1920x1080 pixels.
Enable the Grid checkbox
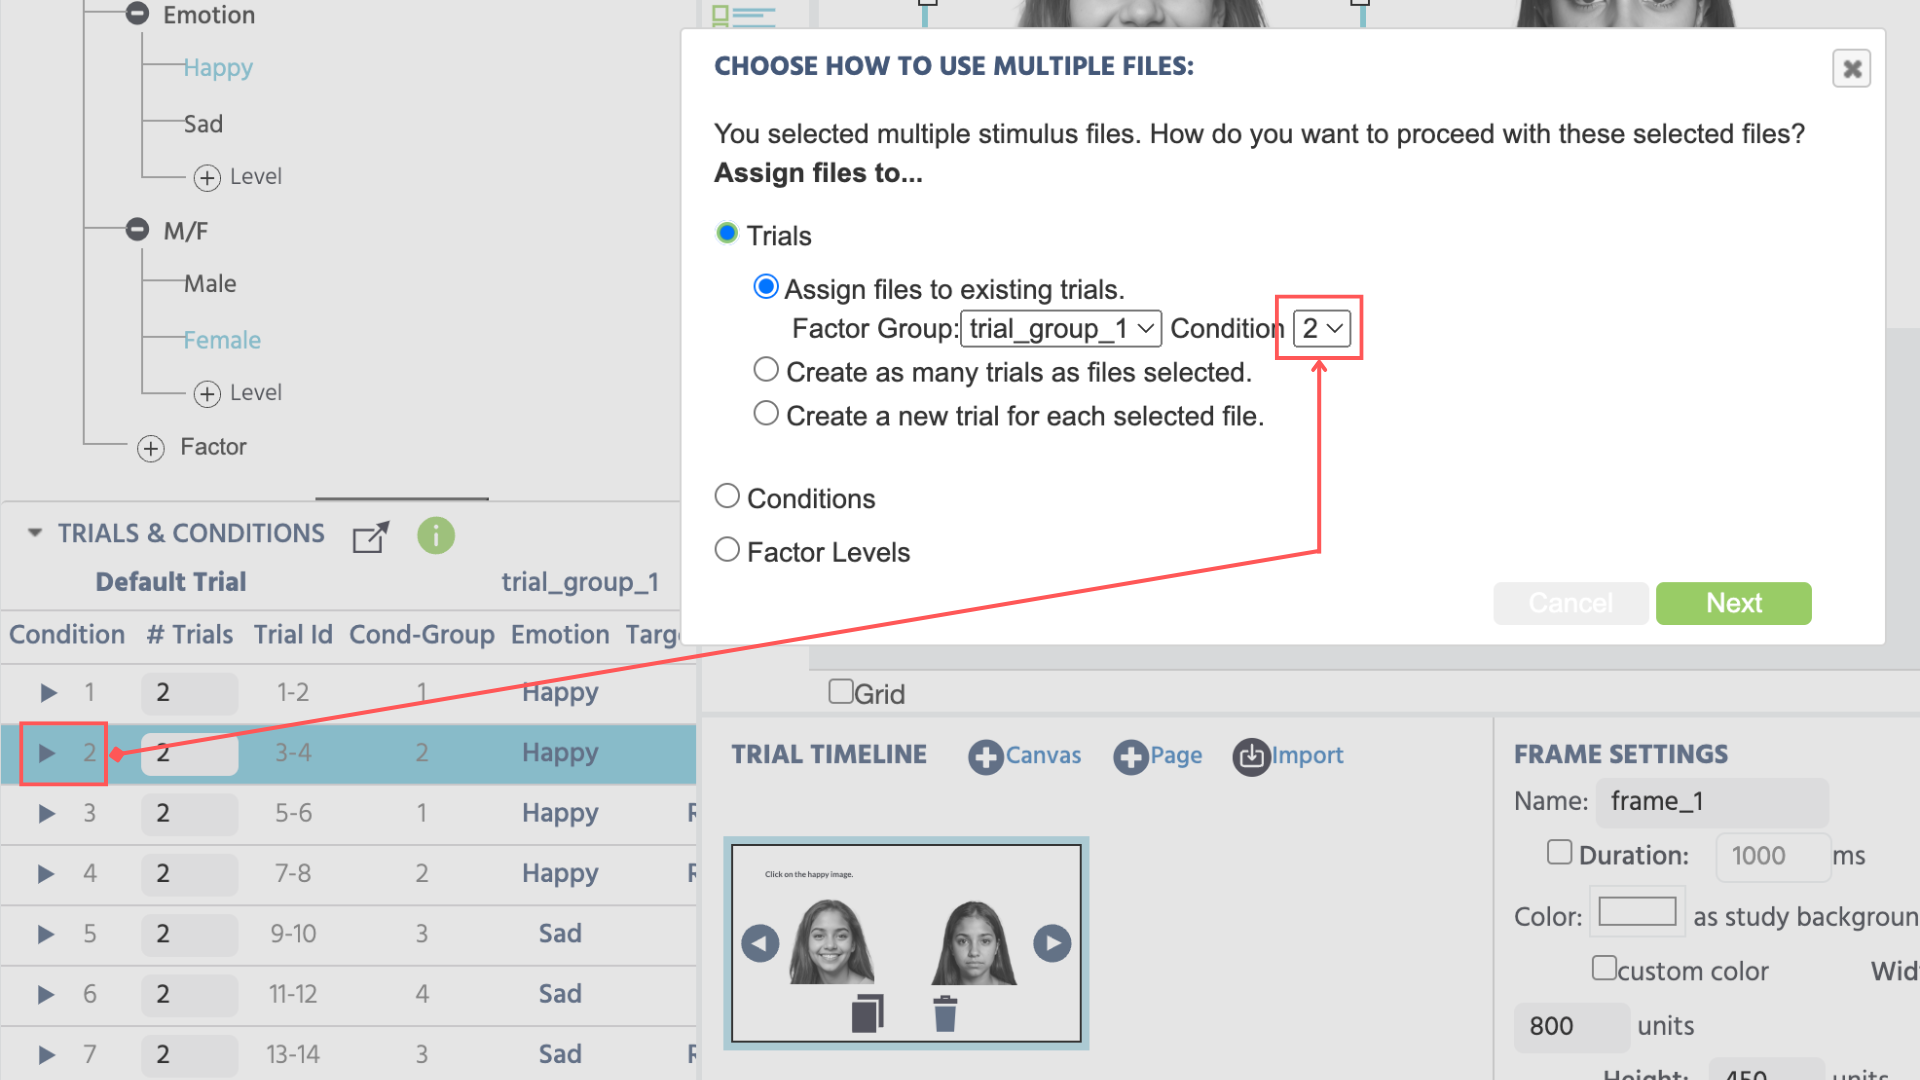(841, 692)
